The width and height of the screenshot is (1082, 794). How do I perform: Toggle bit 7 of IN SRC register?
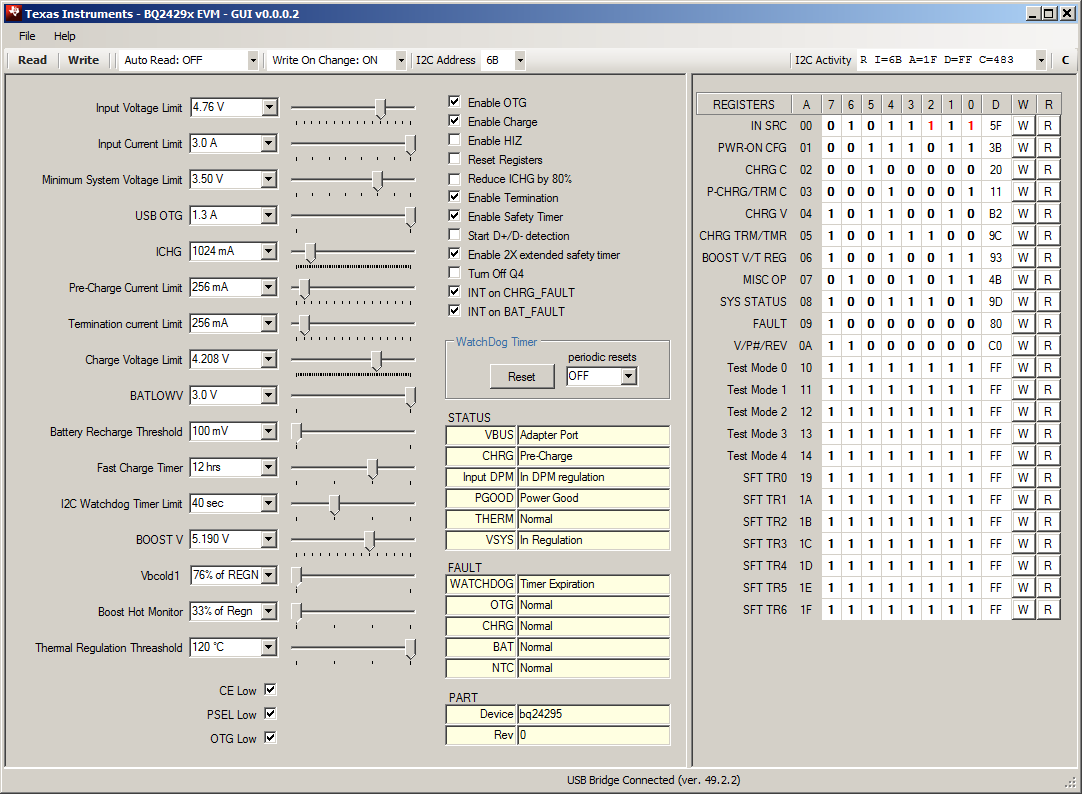tap(831, 126)
